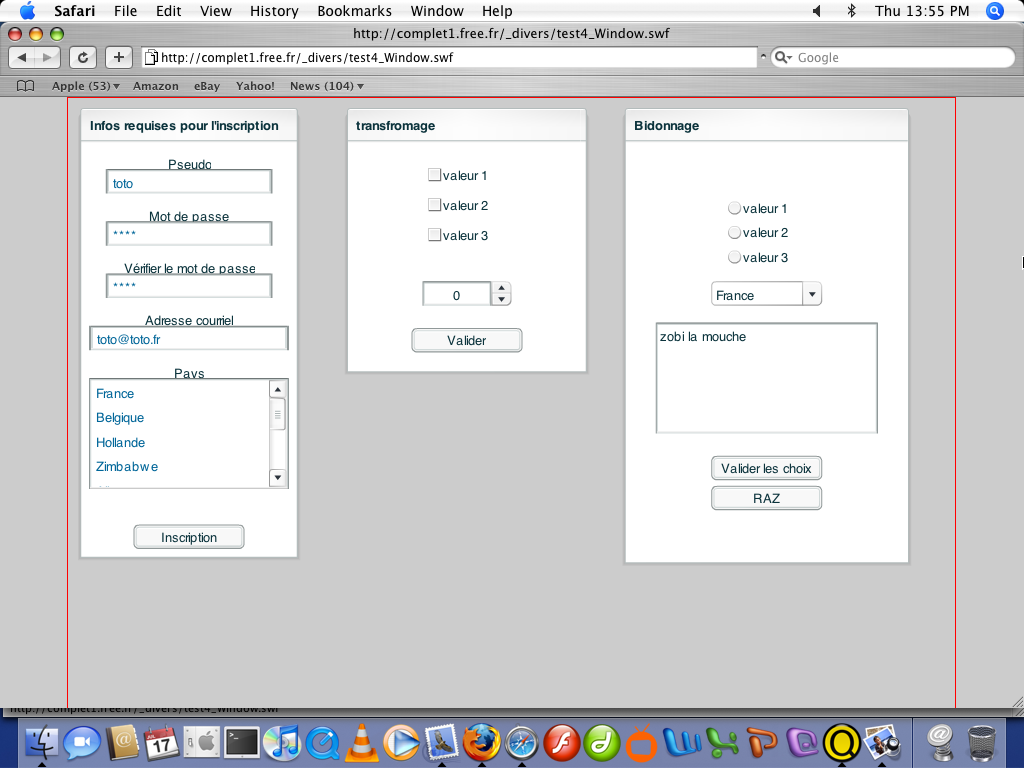Screen dimensions: 1024x768
Task: Open Finder from the Dock
Action: (x=42, y=743)
